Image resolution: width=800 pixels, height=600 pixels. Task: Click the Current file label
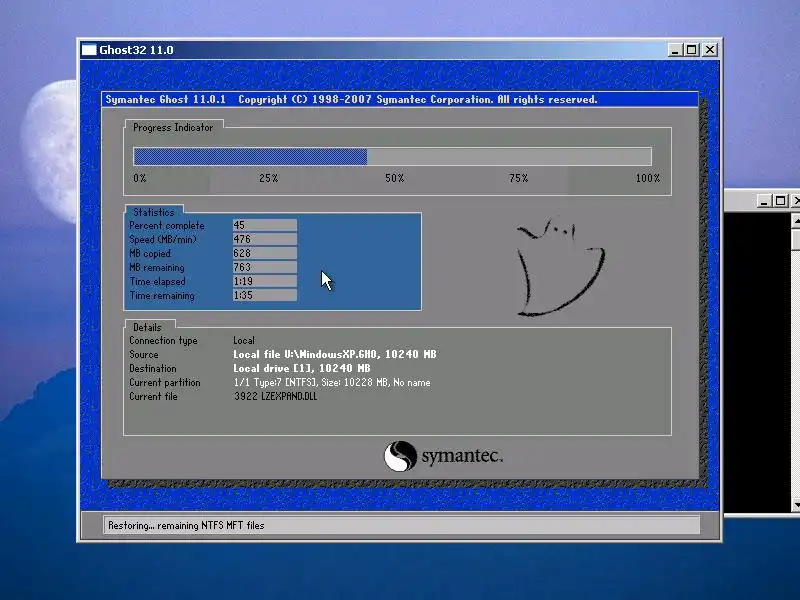pyautogui.click(x=153, y=396)
